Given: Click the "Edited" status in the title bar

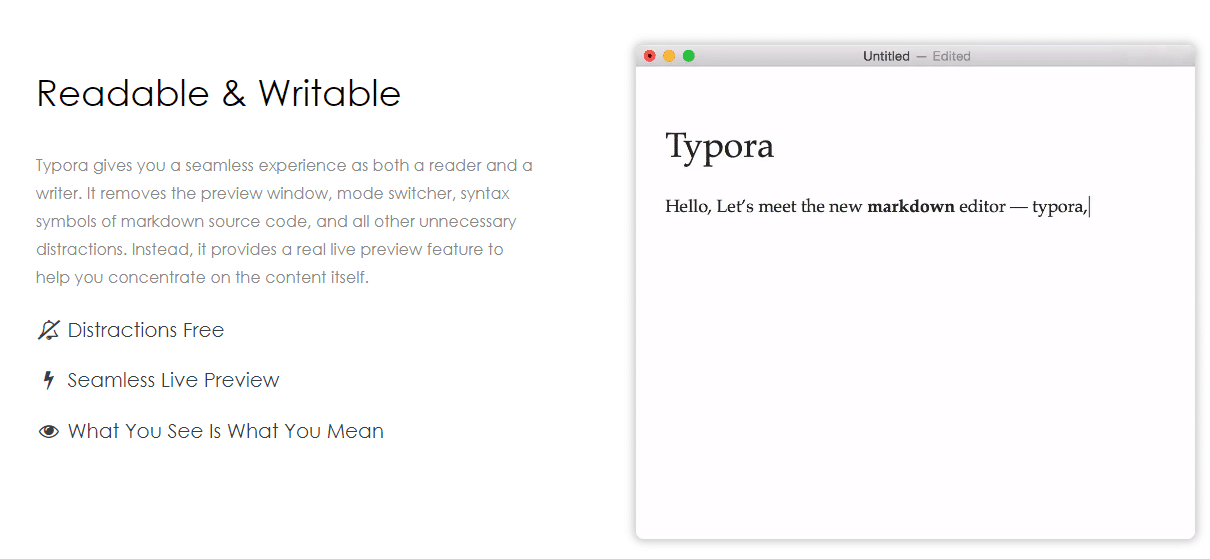Looking at the screenshot, I should point(951,56).
